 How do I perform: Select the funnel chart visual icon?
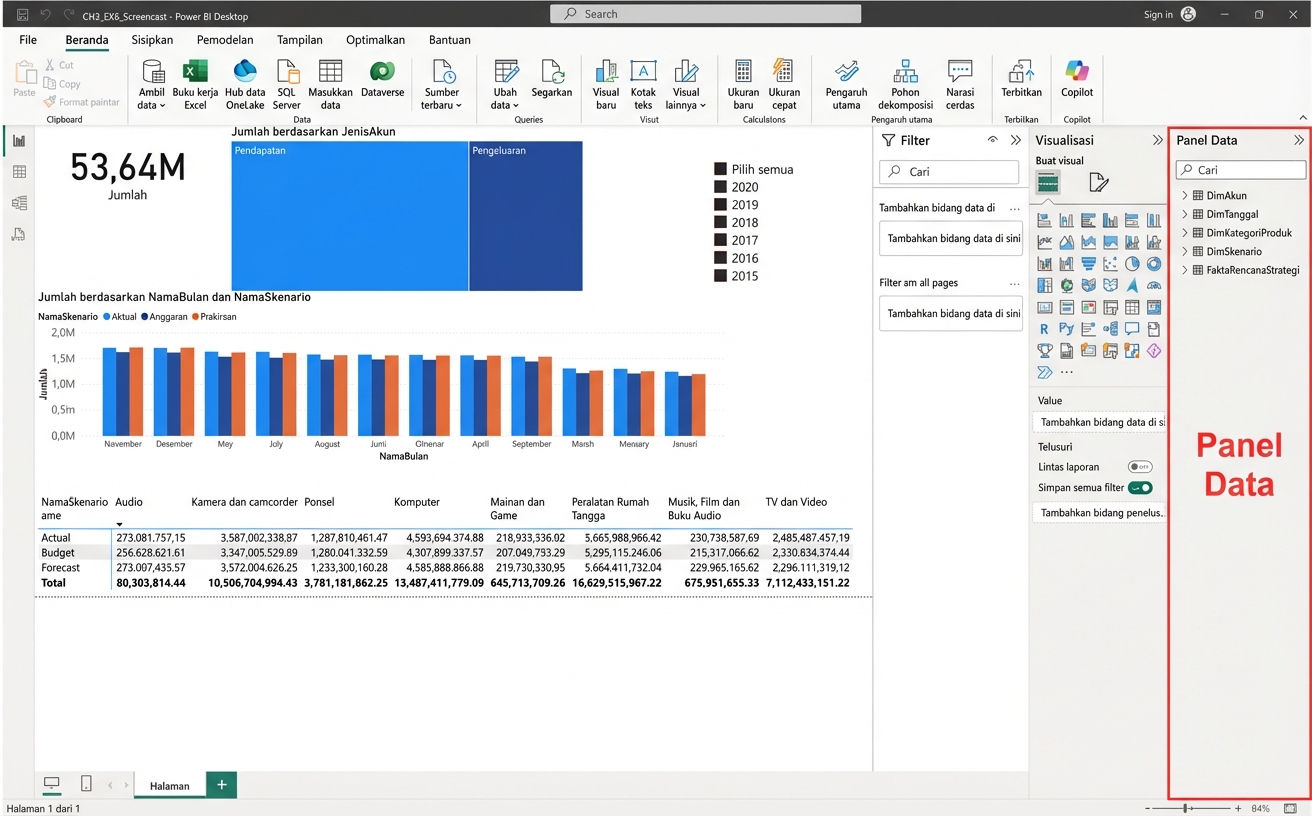tap(1088, 264)
